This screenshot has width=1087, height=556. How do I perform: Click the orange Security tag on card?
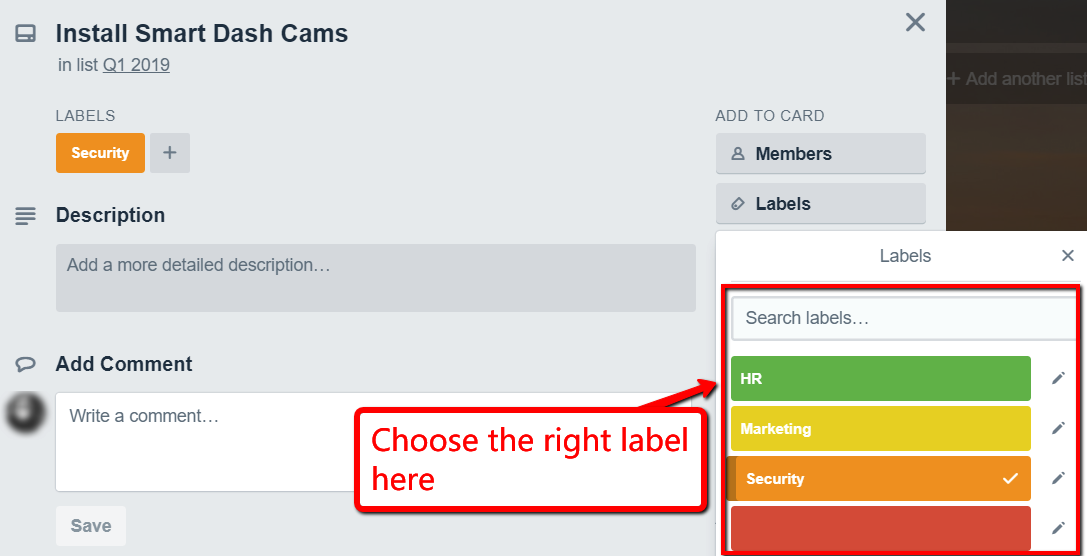[100, 153]
